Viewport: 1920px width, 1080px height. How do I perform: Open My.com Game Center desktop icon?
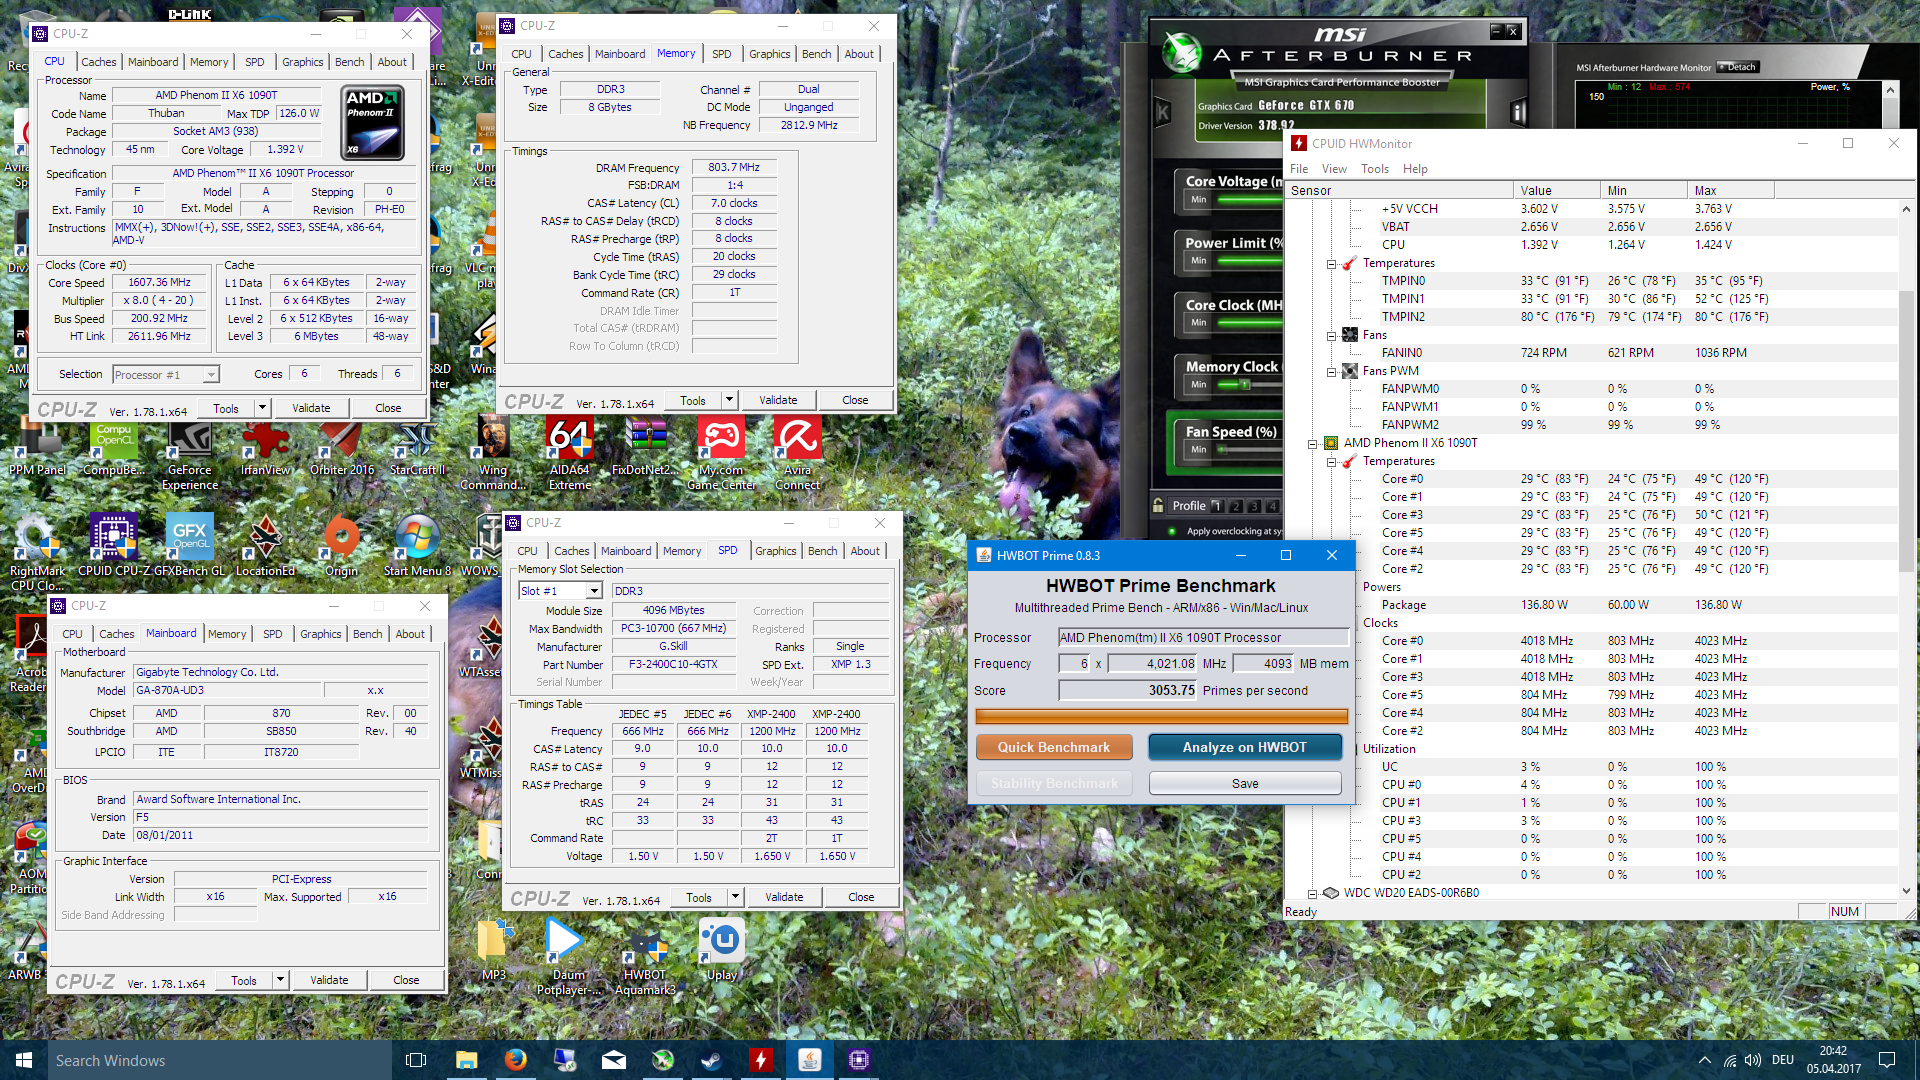[721, 452]
